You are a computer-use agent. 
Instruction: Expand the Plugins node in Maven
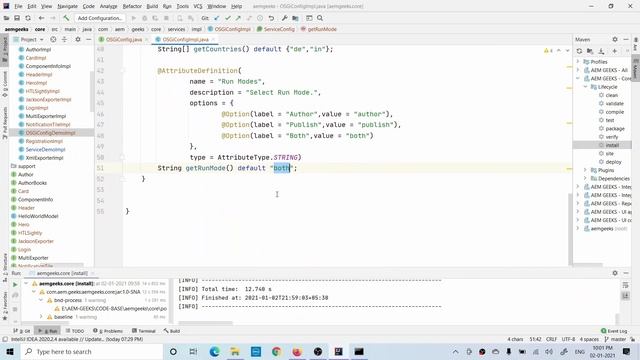pyautogui.click(x=586, y=170)
